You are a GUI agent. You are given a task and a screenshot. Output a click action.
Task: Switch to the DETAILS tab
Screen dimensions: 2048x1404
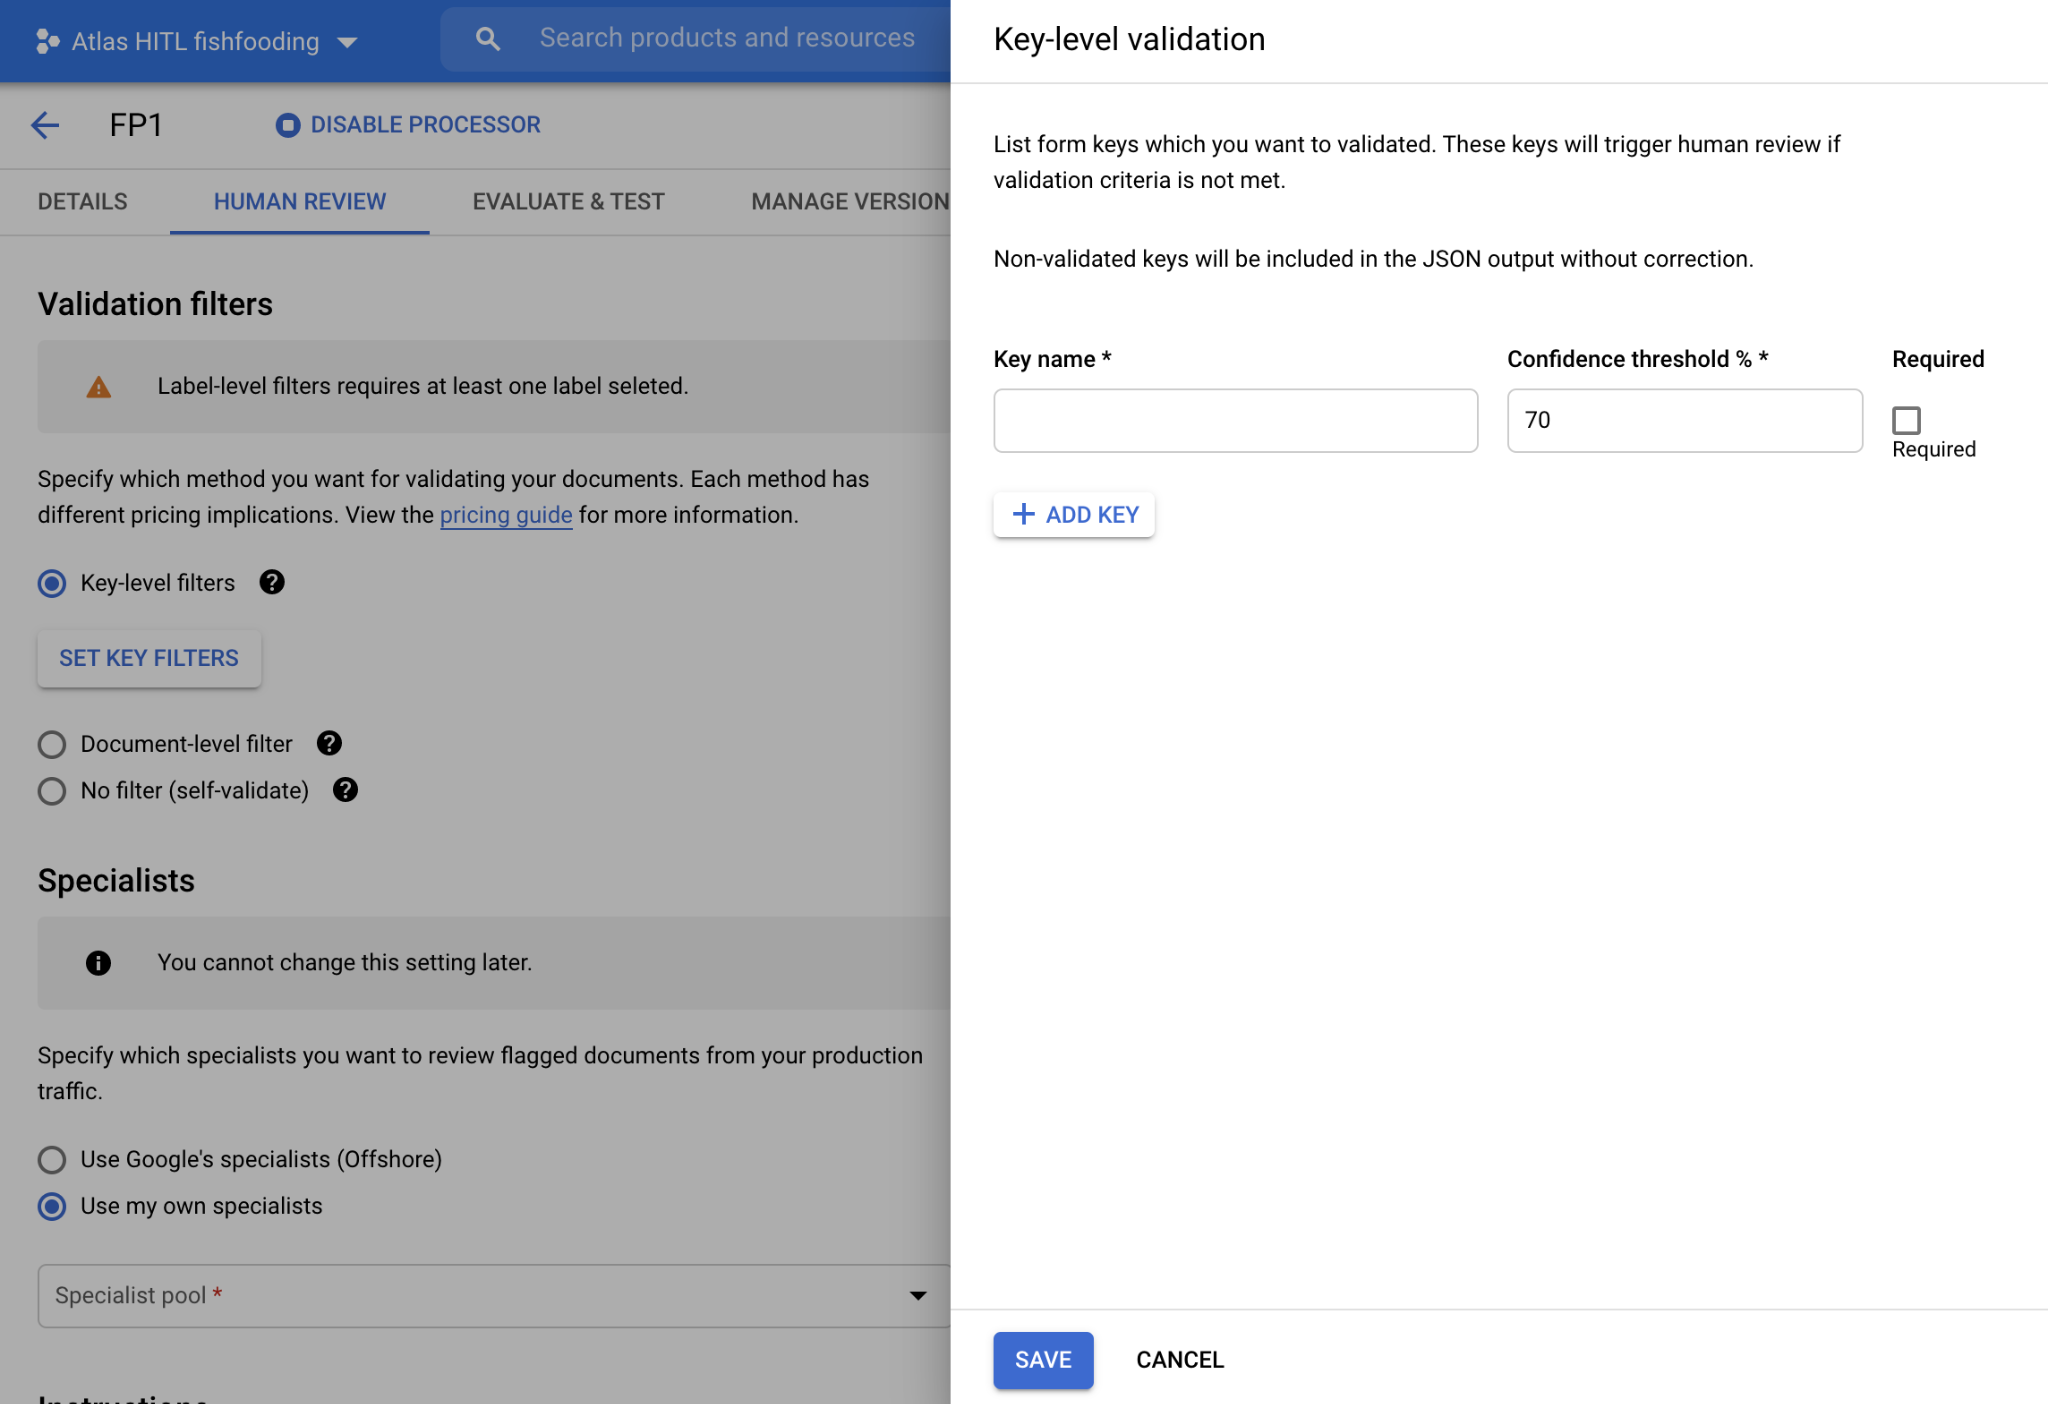[x=84, y=201]
